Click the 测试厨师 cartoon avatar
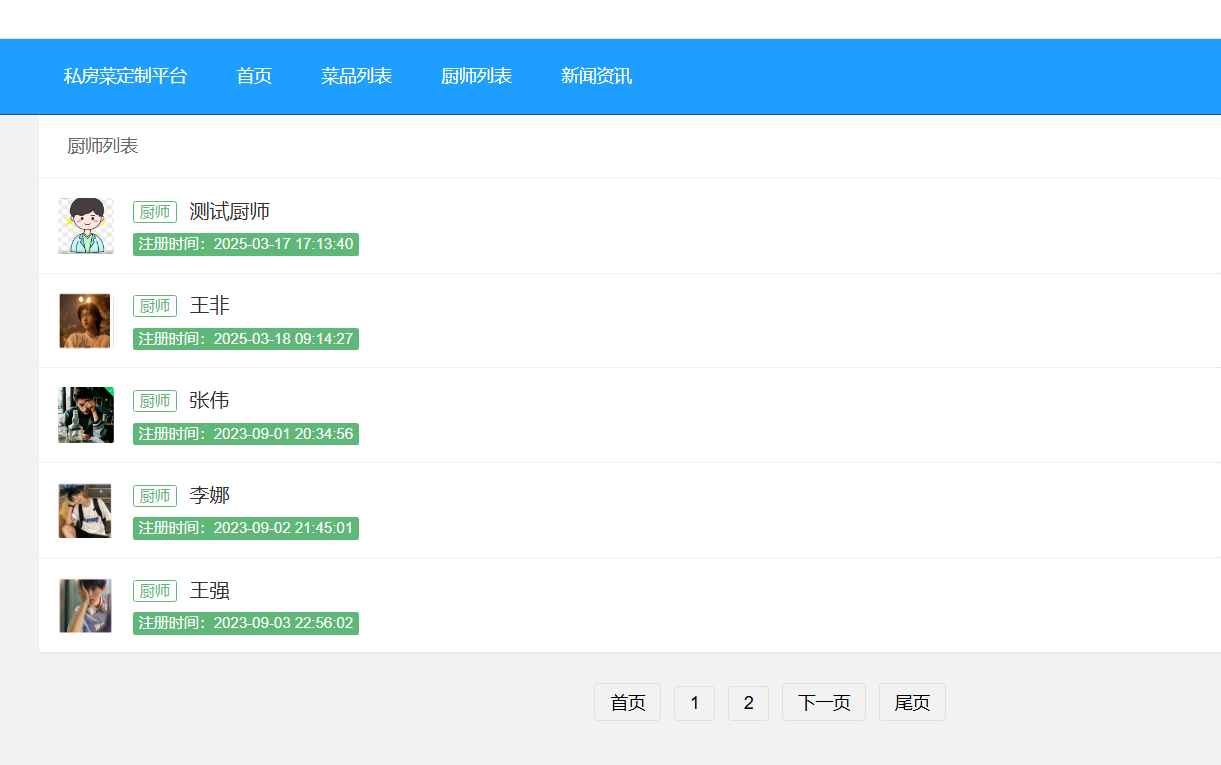Viewport: 1221px width, 765px height. (x=85, y=226)
